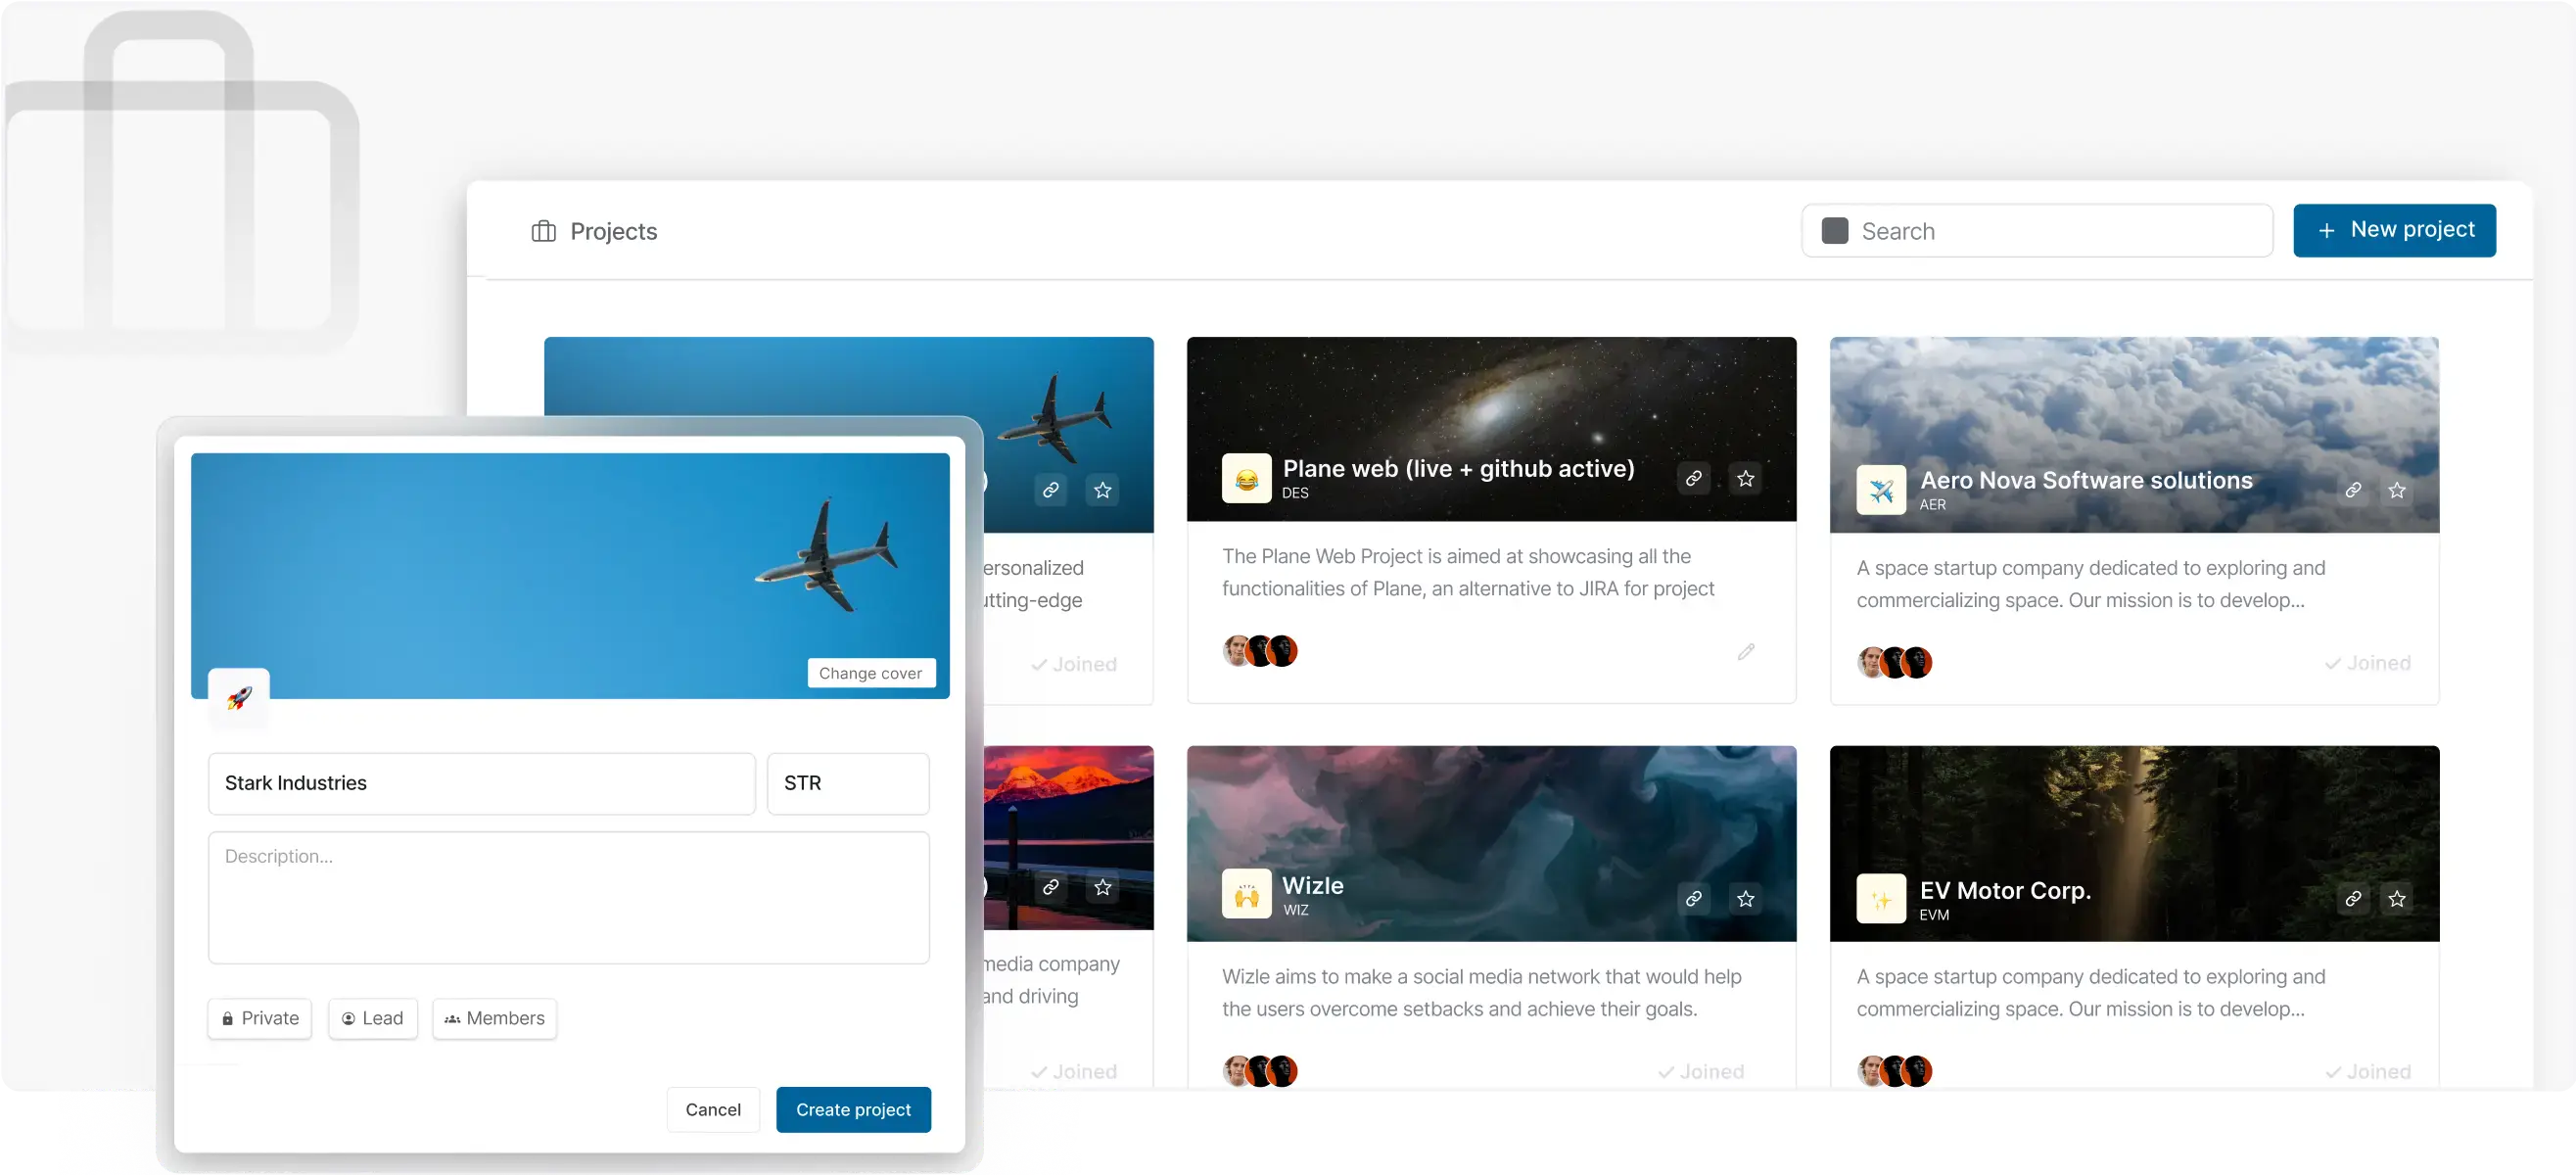This screenshot has width=2576, height=1175.
Task: Open the Lead selector dropdown
Action: [x=373, y=1018]
